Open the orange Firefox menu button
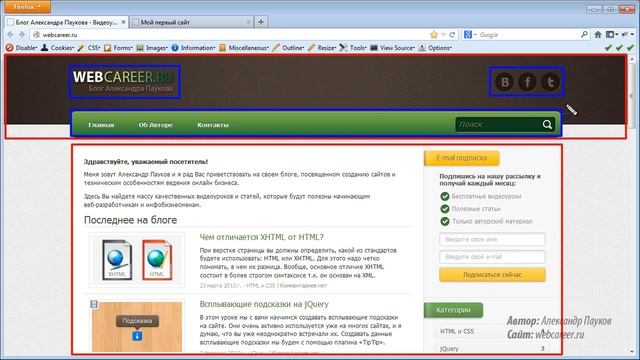The height and width of the screenshot is (360, 640). [x=27, y=7]
